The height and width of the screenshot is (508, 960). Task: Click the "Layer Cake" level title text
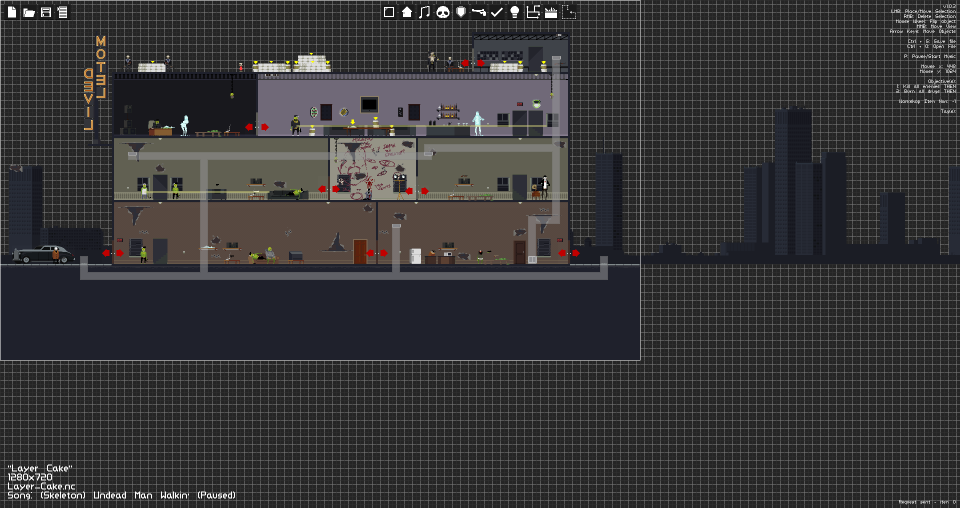point(40,468)
